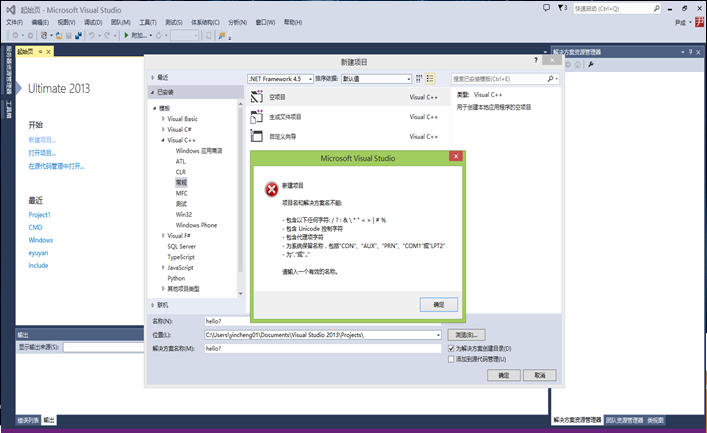
Task: Click the Redo arrow icon
Action: pyautogui.click(x=107, y=35)
